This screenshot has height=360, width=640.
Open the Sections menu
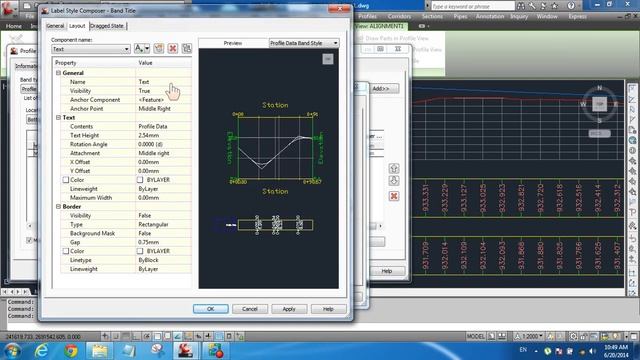pyautogui.click(x=432, y=16)
